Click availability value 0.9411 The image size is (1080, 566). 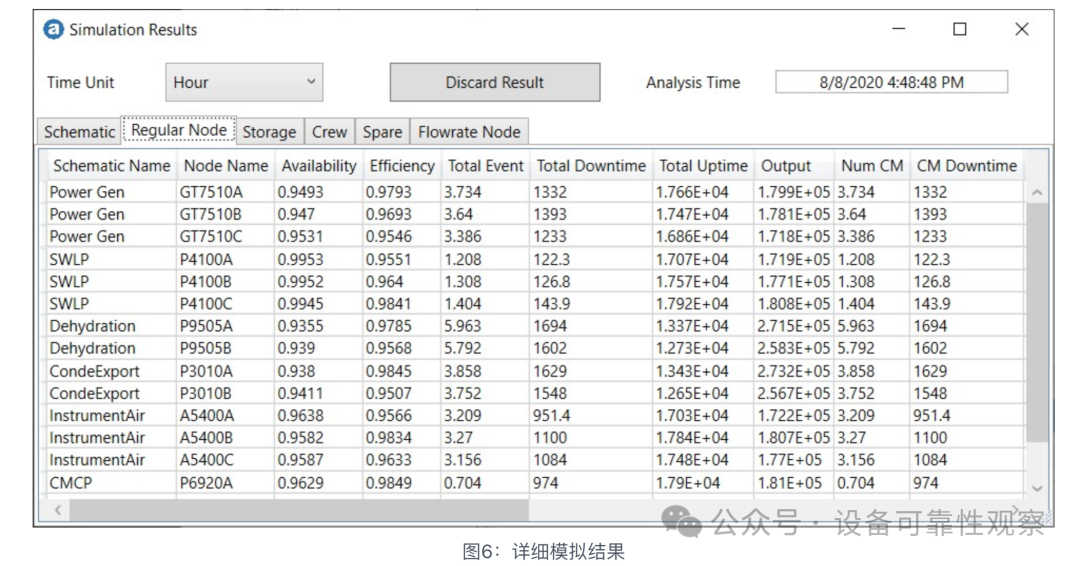point(300,393)
